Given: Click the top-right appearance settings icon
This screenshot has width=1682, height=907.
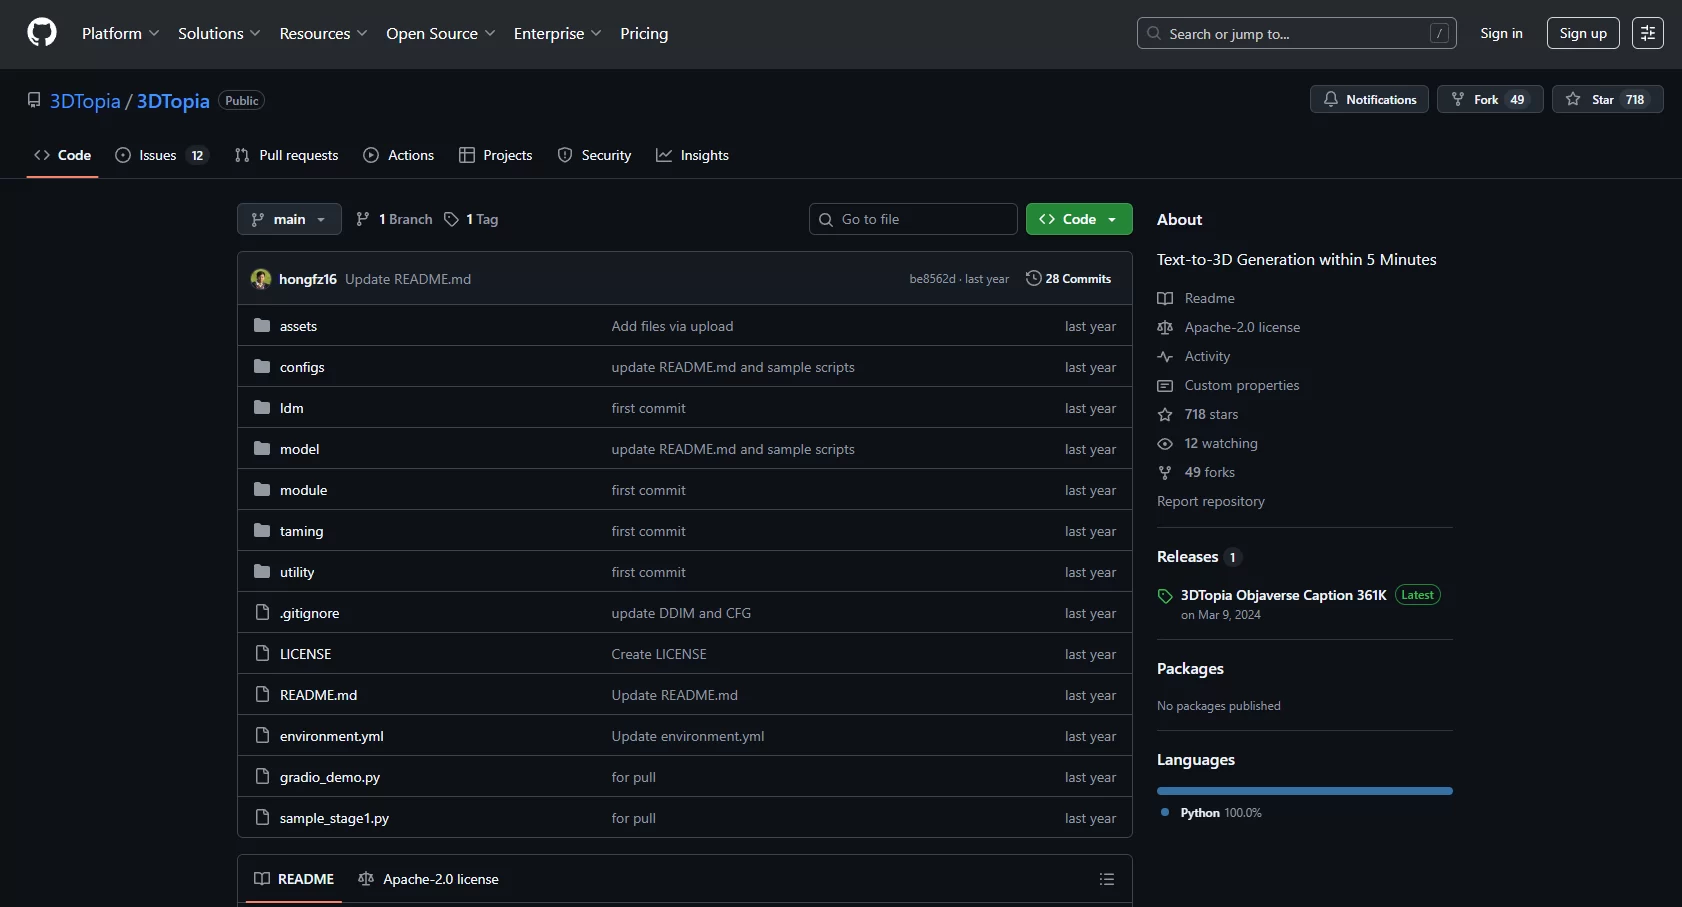Looking at the screenshot, I should click(x=1647, y=33).
